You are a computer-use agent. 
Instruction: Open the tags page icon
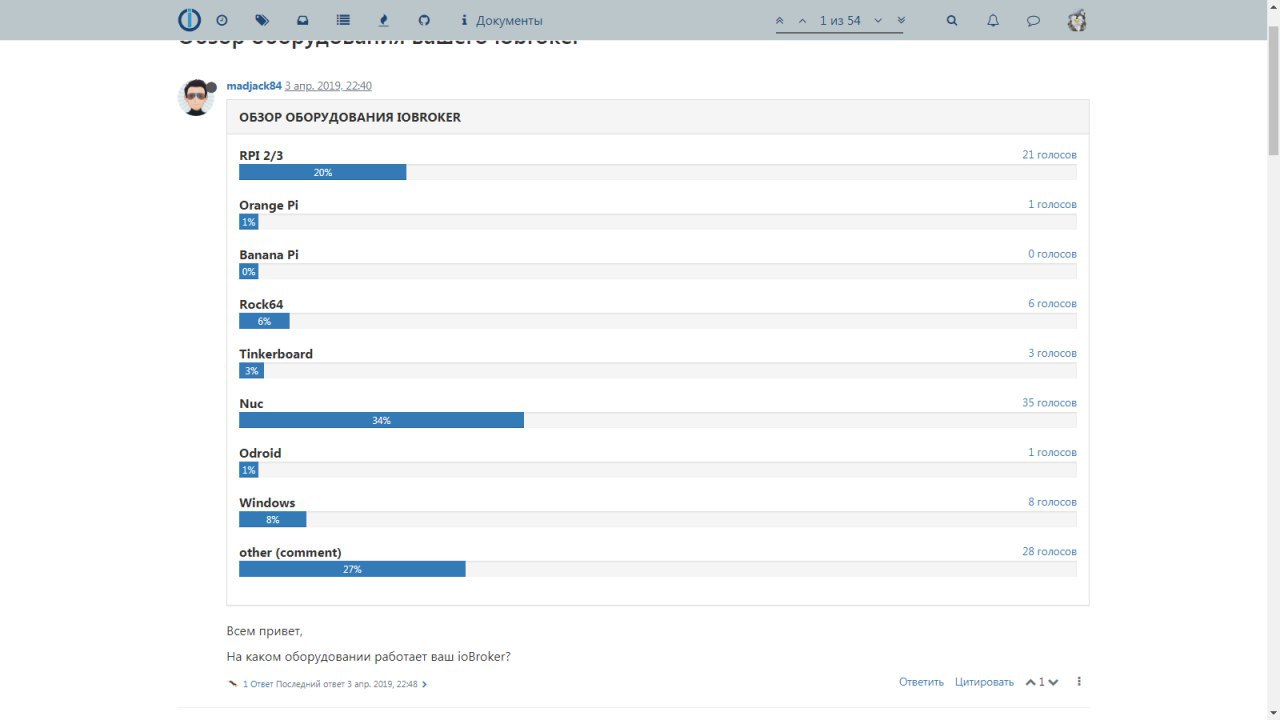(x=262, y=20)
